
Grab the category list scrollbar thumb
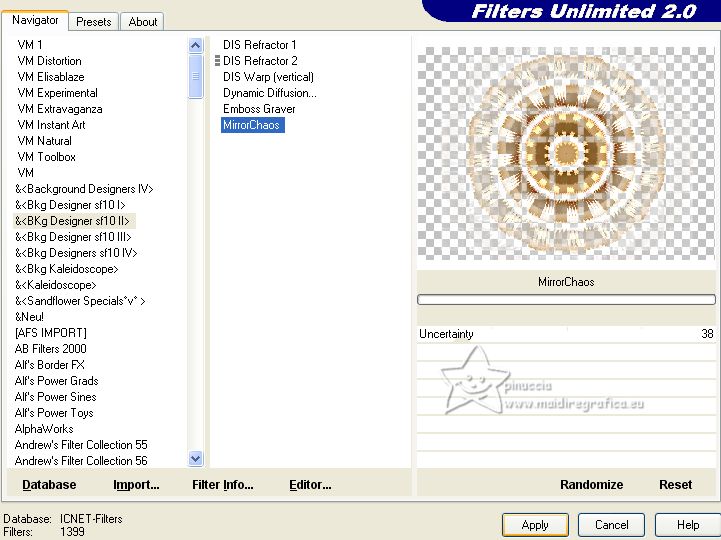point(195,76)
